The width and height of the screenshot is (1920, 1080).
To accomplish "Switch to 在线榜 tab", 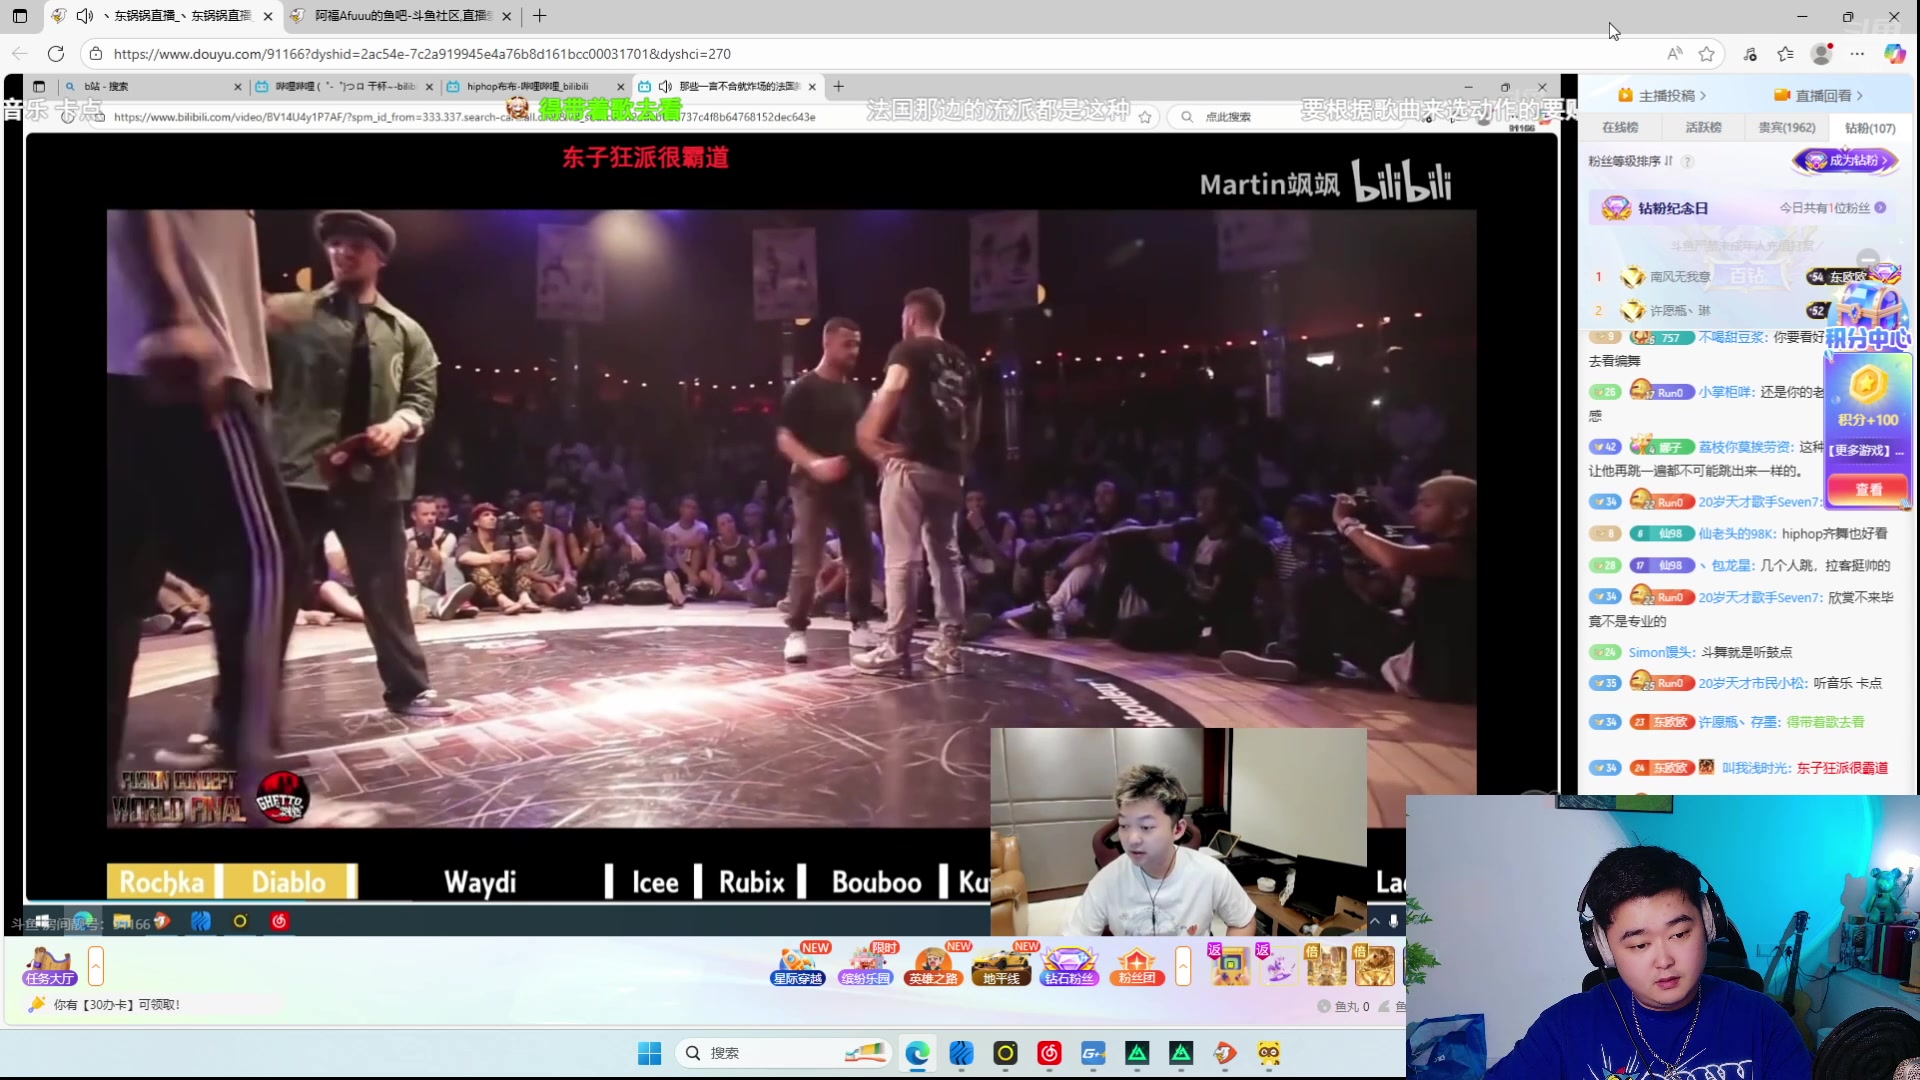I will 1620,128.
